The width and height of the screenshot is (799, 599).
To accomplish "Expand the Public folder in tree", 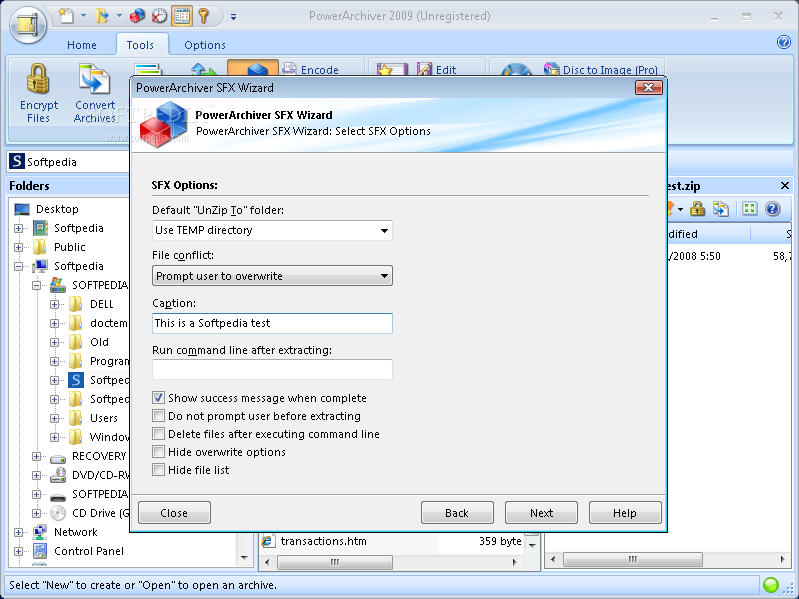I will click(x=18, y=248).
